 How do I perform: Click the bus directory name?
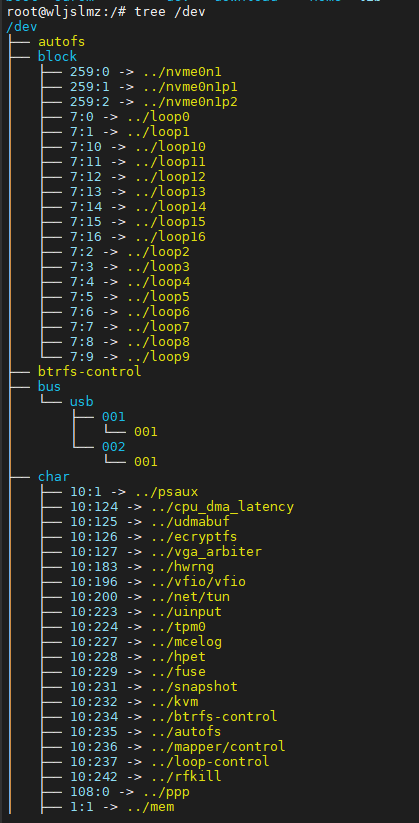coord(49,387)
